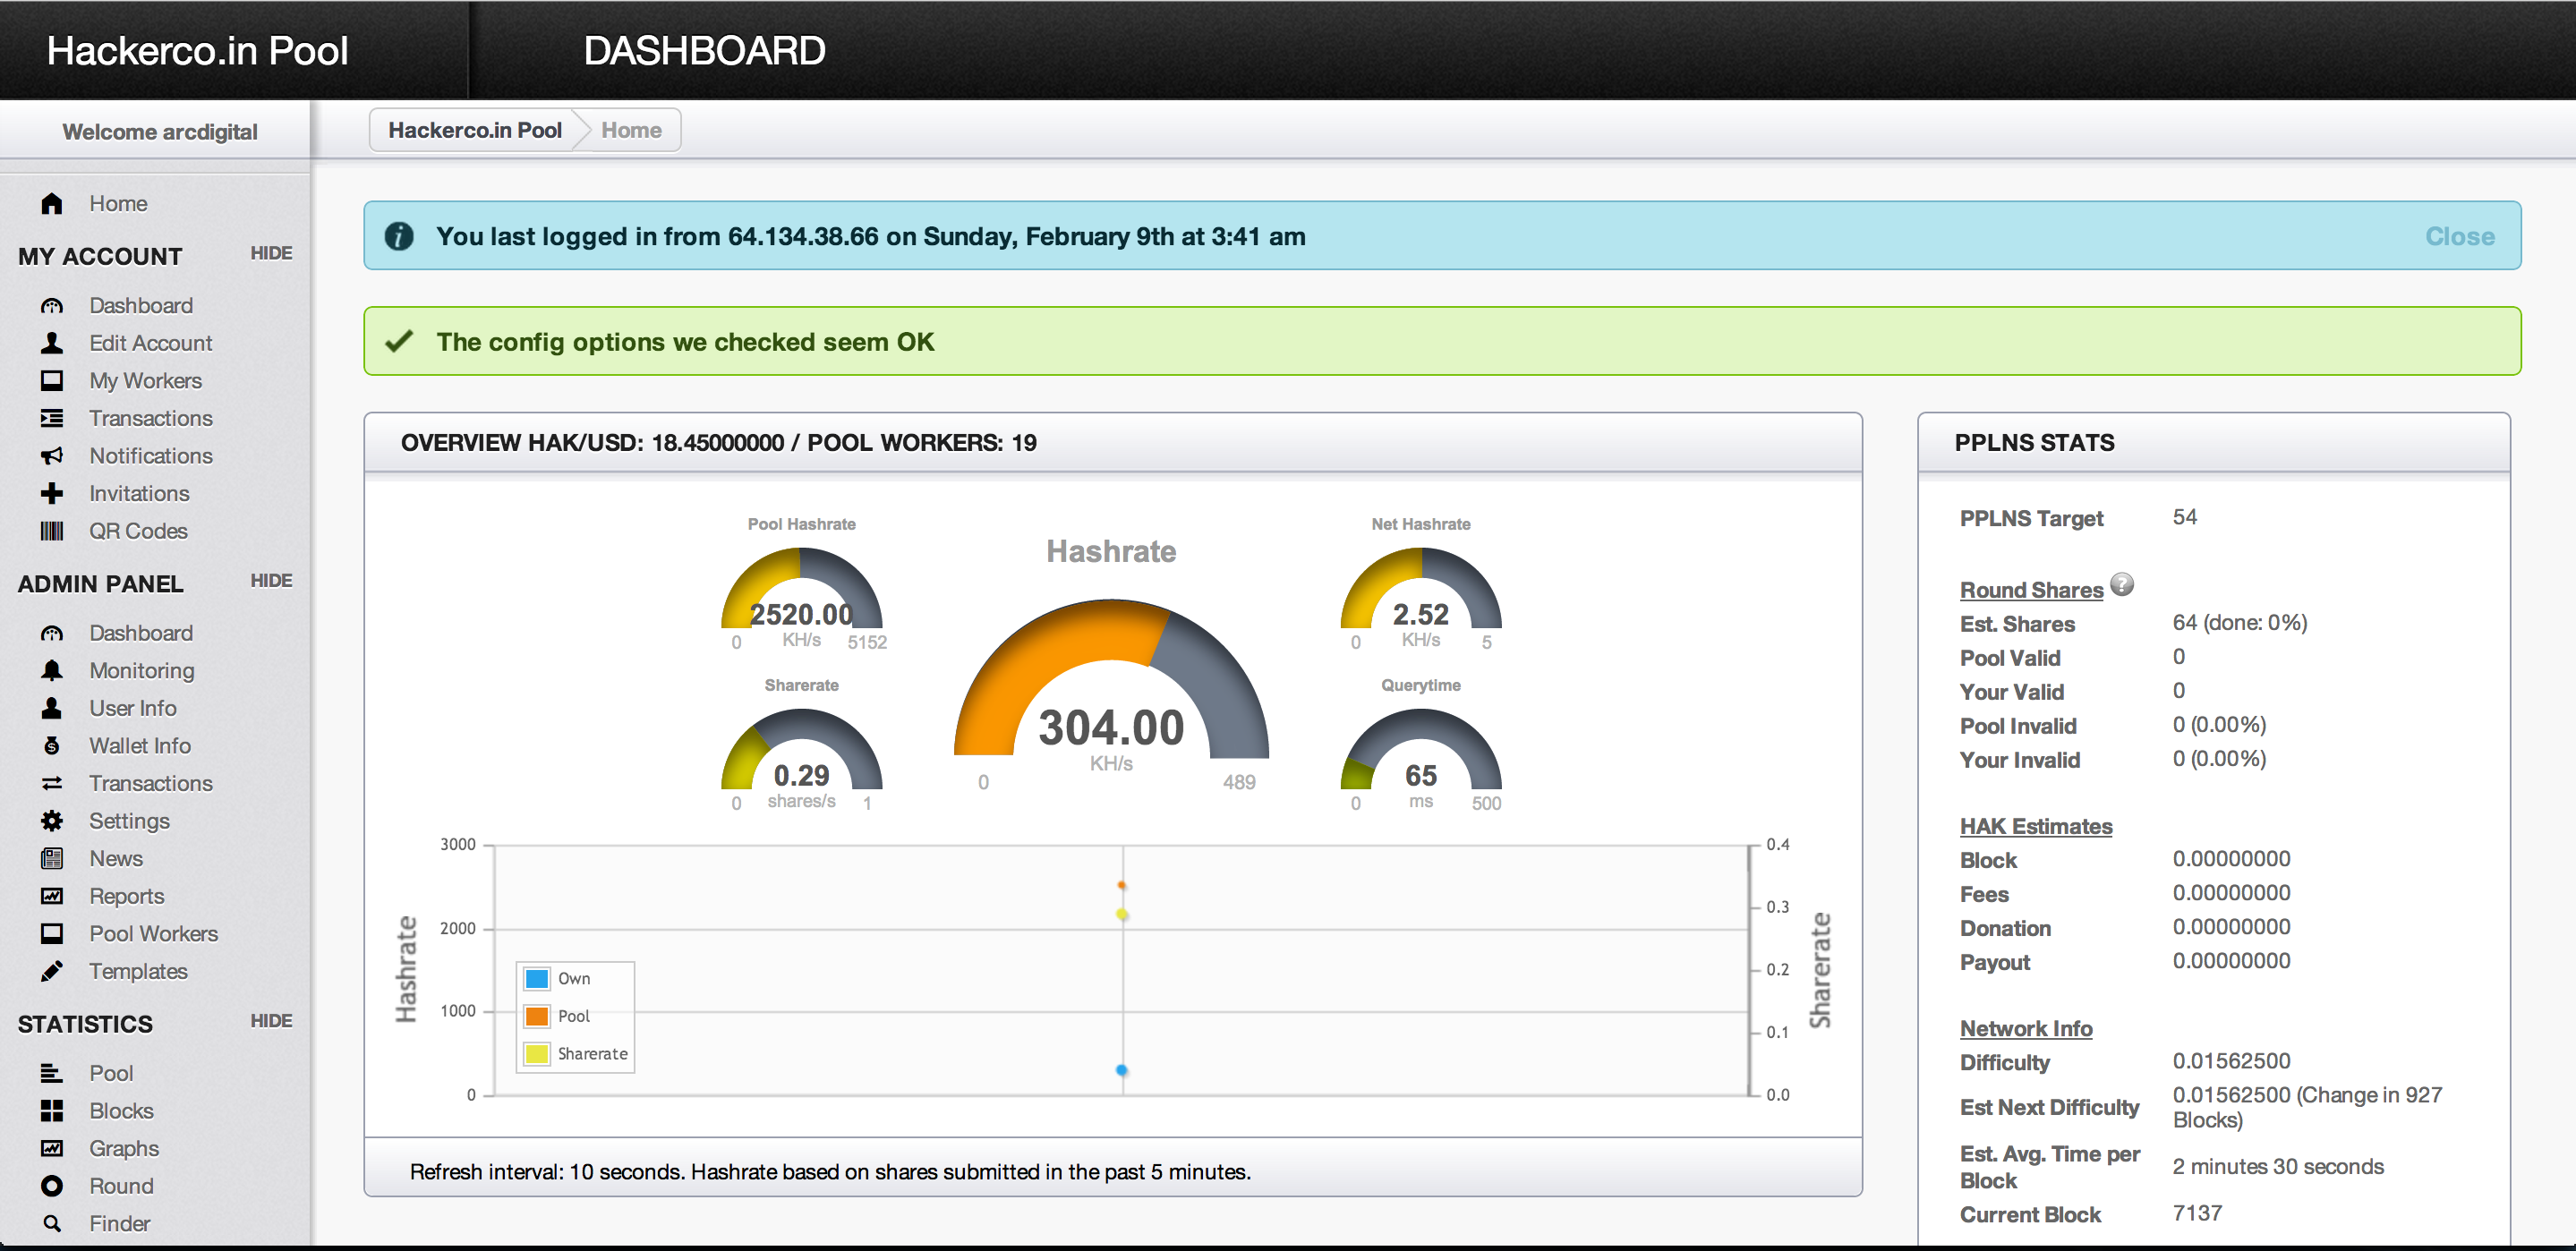
Task: Click the HAK Estimates heading link
Action: [x=2035, y=826]
